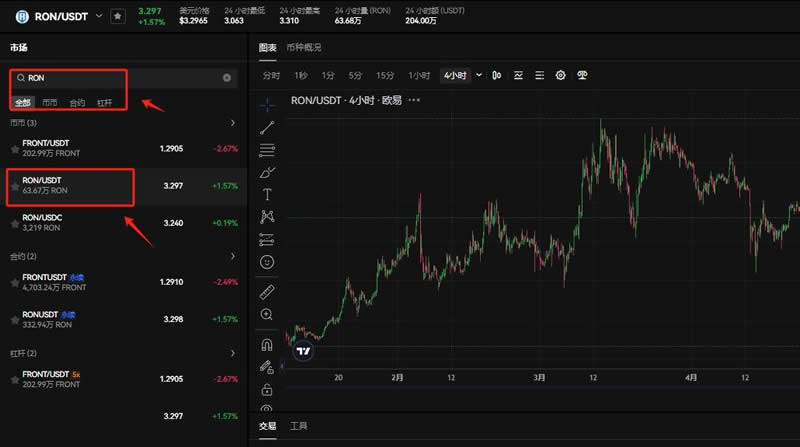
Task: Activate the ruler measure tool
Action: (267, 292)
